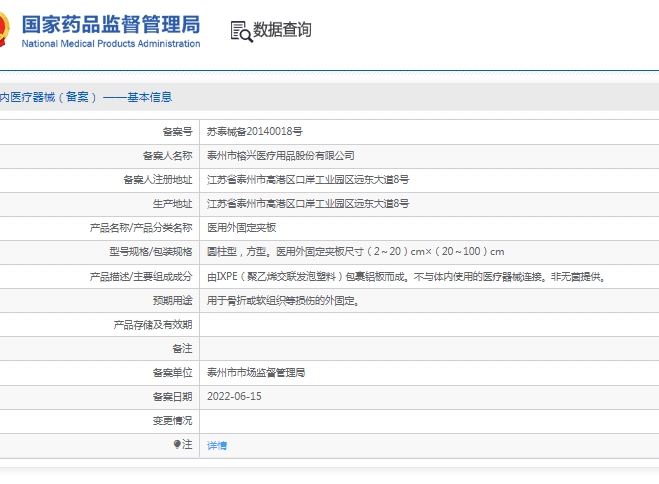The width and height of the screenshot is (659, 484).
Task: Click the 备案号 label
Action: (x=177, y=132)
